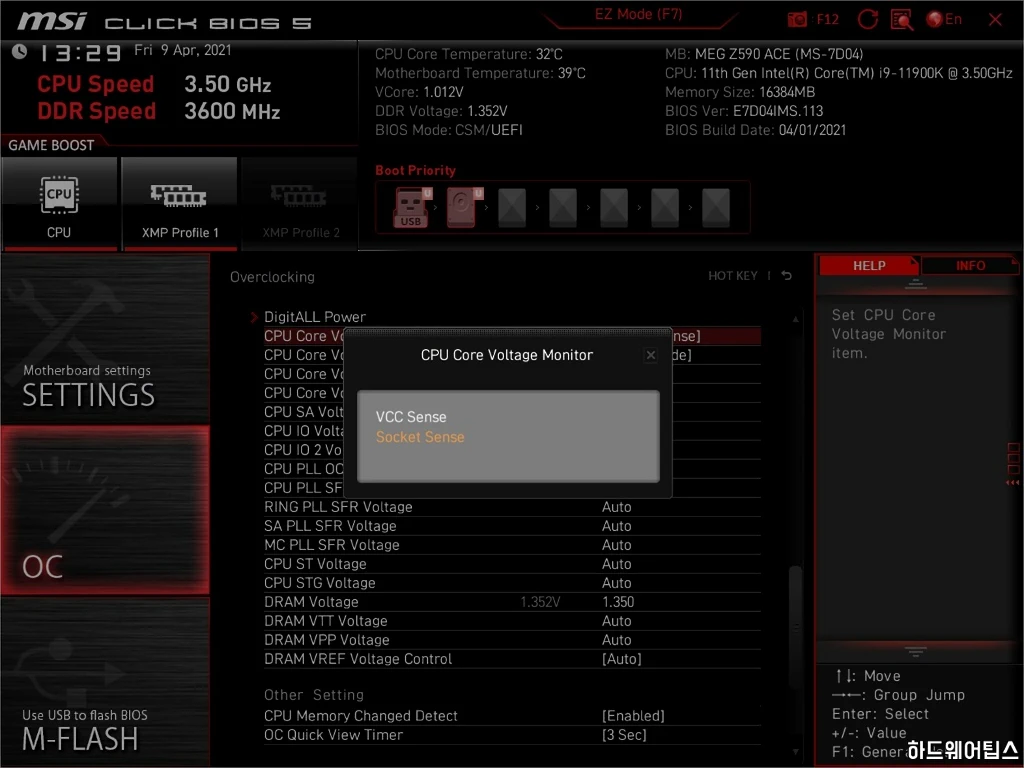Open the OC overclocking section

(x=105, y=511)
